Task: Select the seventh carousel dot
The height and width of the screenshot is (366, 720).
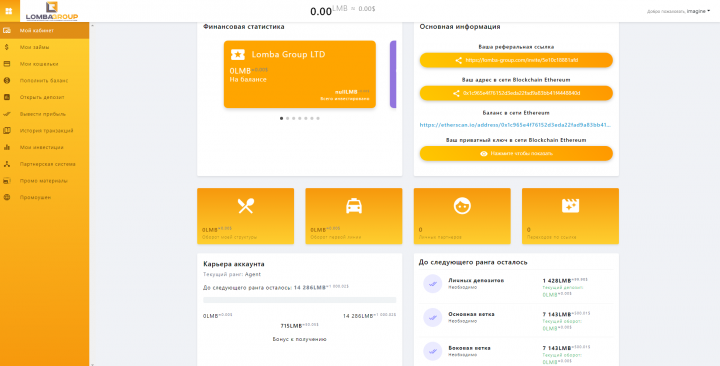Action: [x=318, y=118]
